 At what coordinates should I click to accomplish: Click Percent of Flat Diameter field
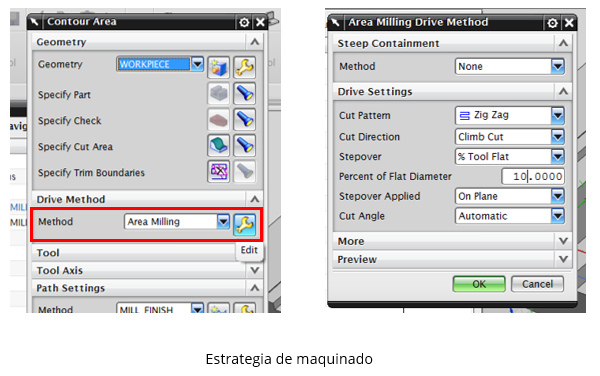533,176
